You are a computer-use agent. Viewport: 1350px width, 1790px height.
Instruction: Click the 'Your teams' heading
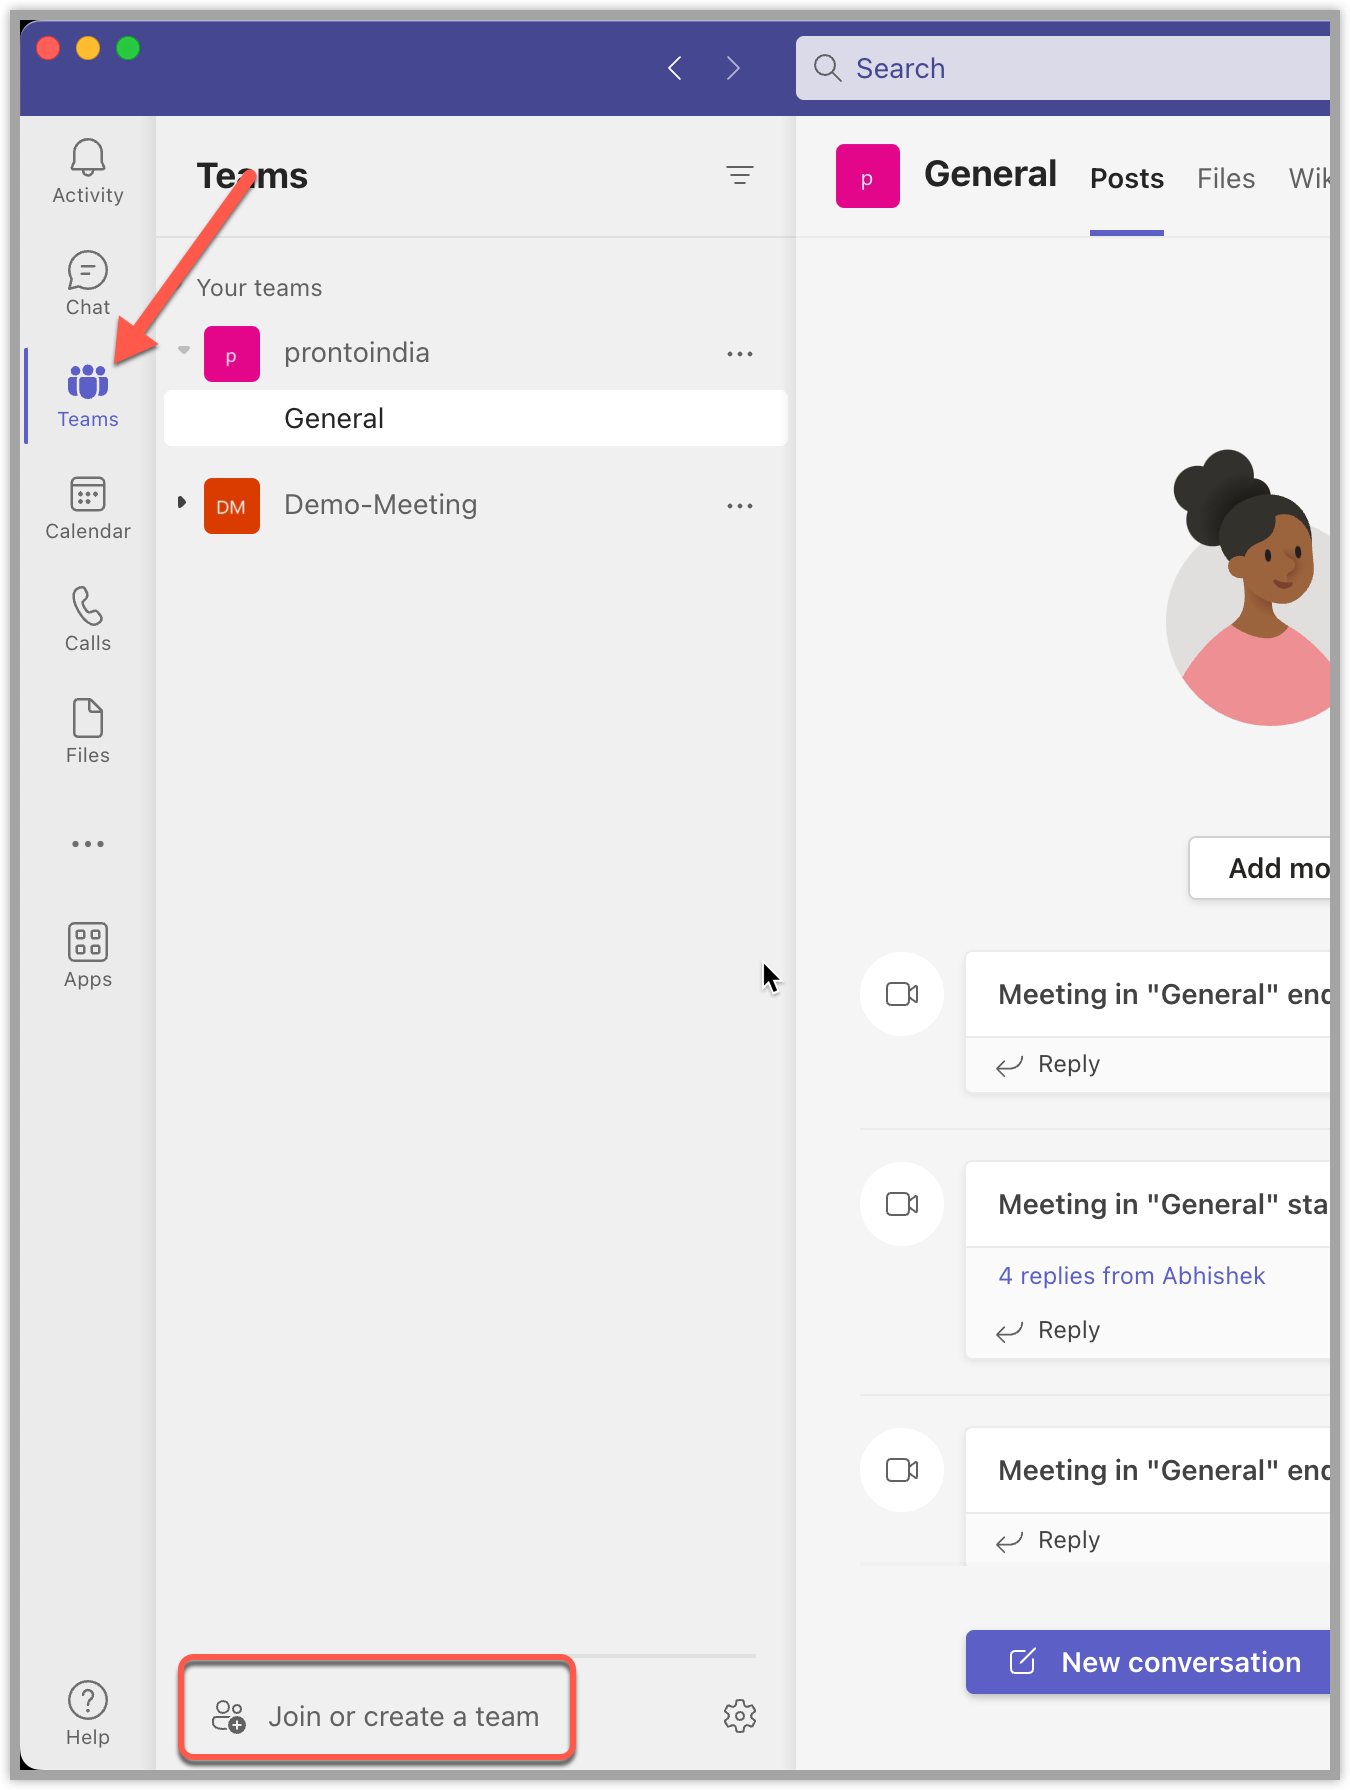point(260,288)
